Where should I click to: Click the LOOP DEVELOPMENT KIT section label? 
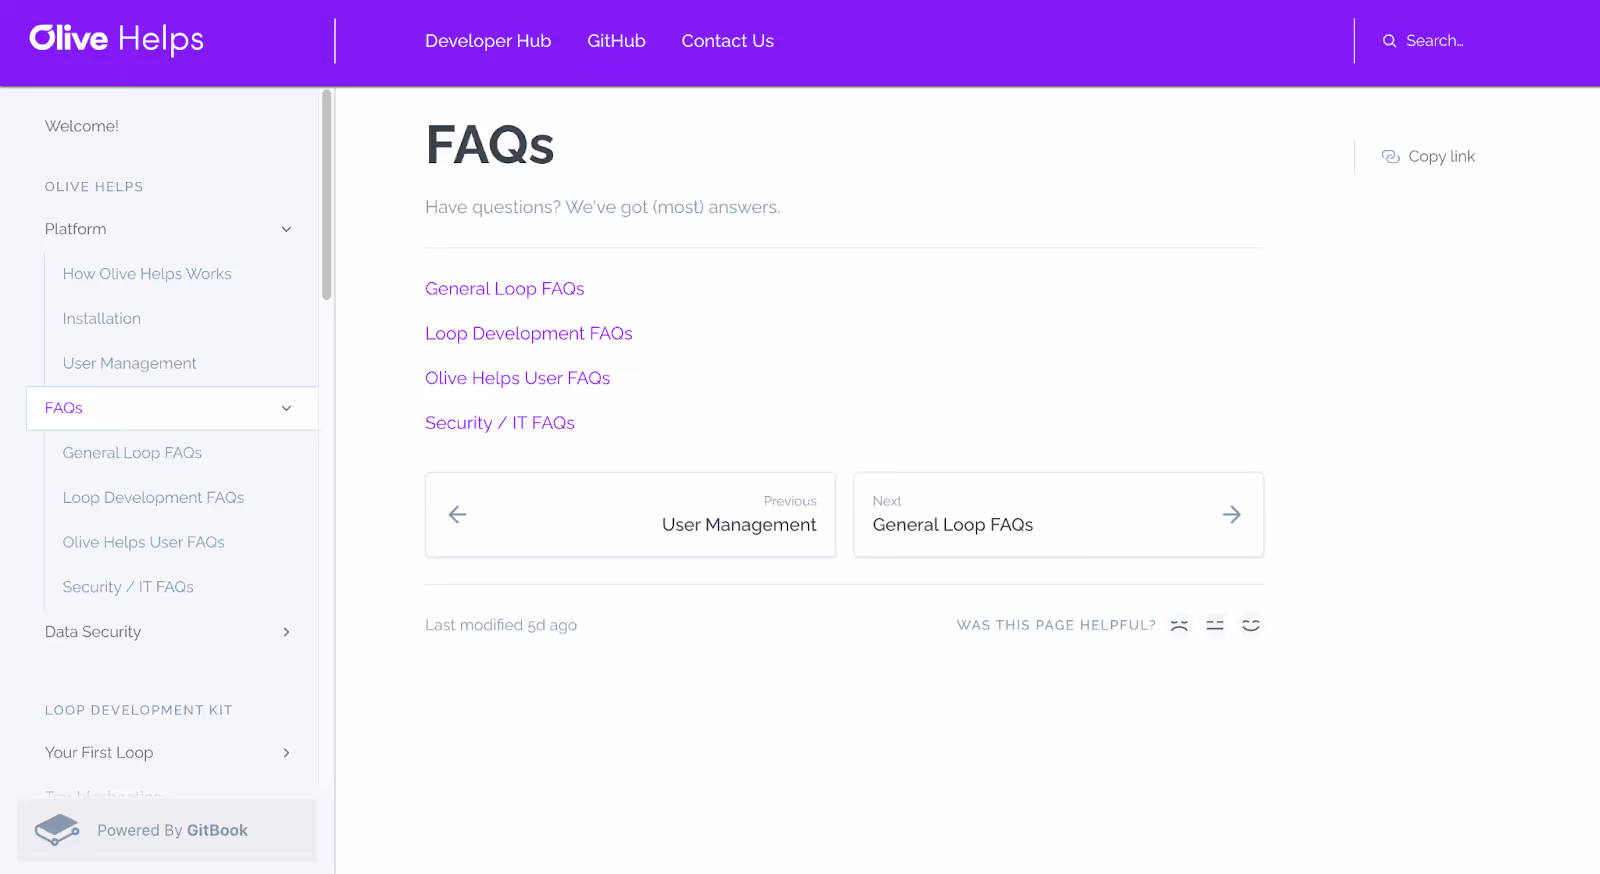(139, 710)
